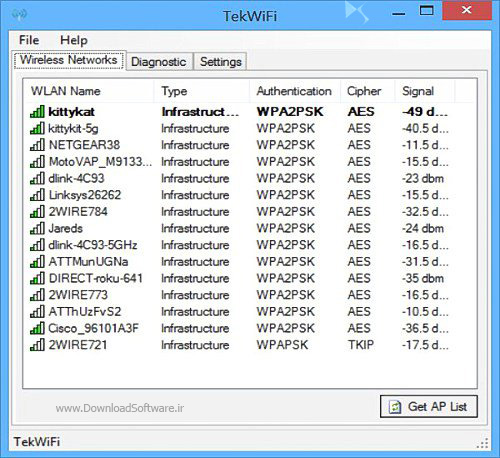Click signal icon beside Jareds
This screenshot has height=458, width=500.
click(x=37, y=228)
